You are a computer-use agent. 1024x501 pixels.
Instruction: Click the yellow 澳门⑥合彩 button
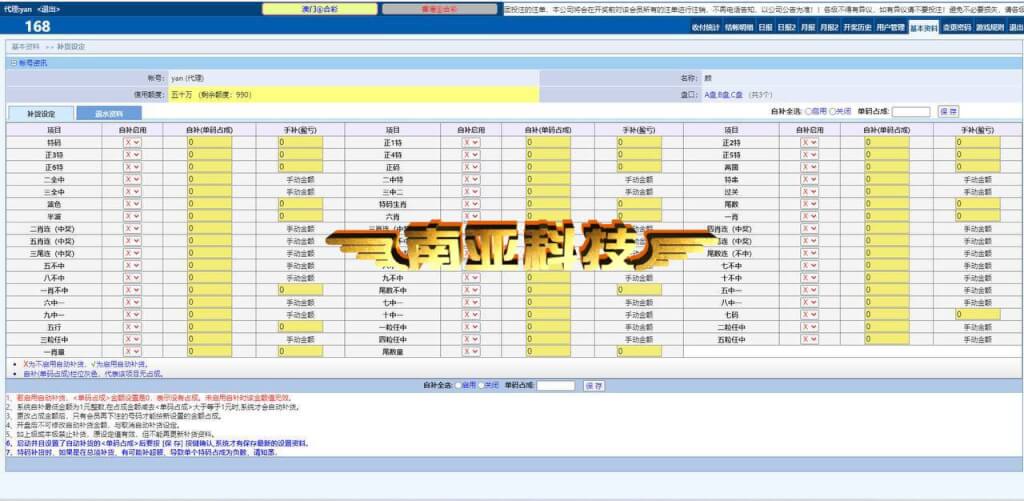(319, 9)
